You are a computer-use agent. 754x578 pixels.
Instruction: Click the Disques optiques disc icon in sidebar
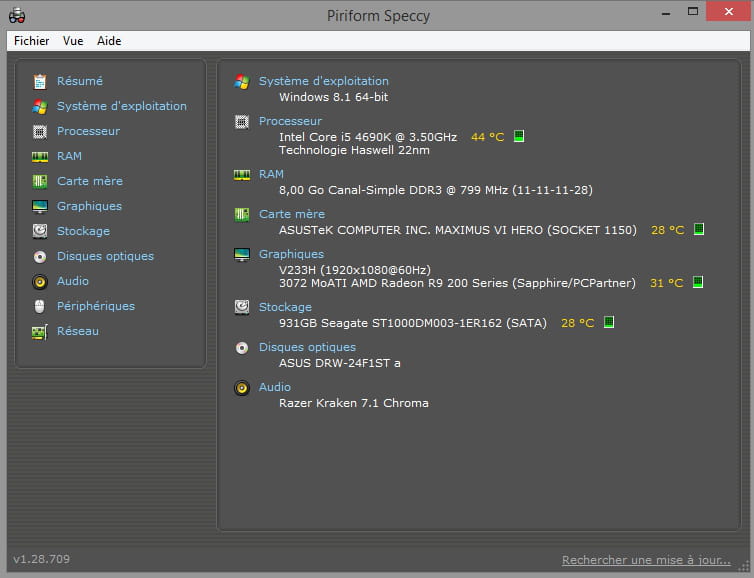point(40,256)
